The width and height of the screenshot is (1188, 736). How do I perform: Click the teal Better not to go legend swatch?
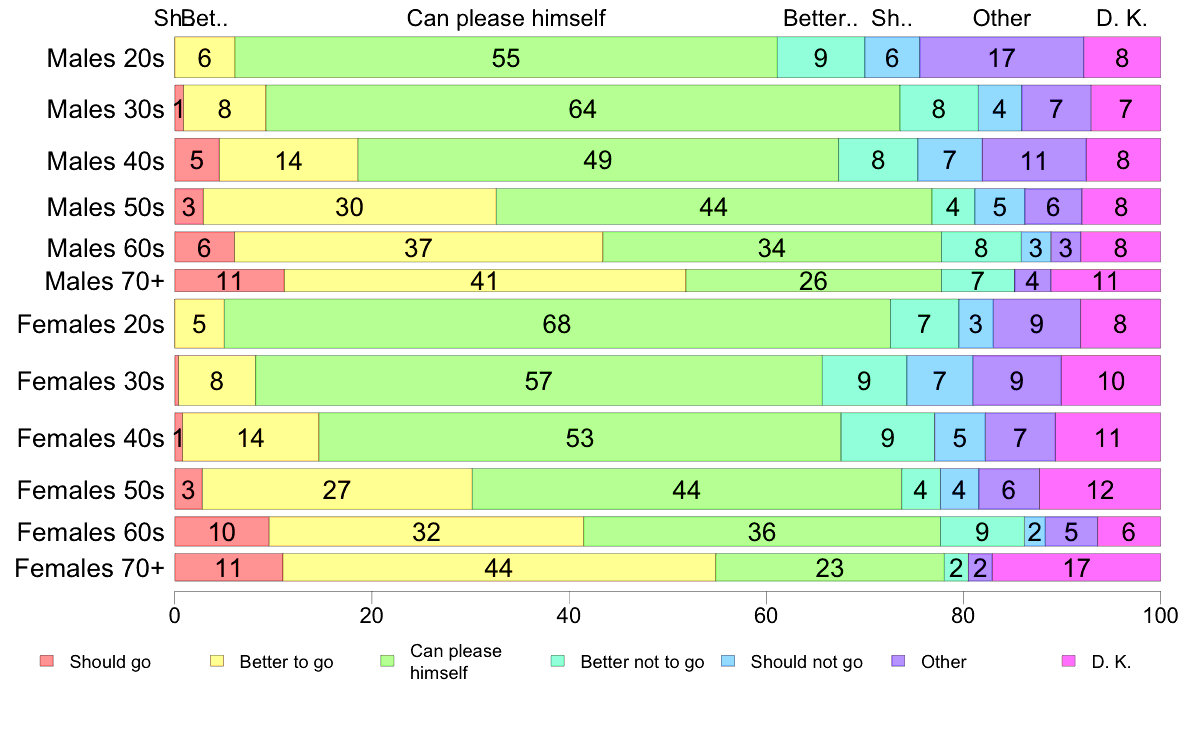click(558, 661)
